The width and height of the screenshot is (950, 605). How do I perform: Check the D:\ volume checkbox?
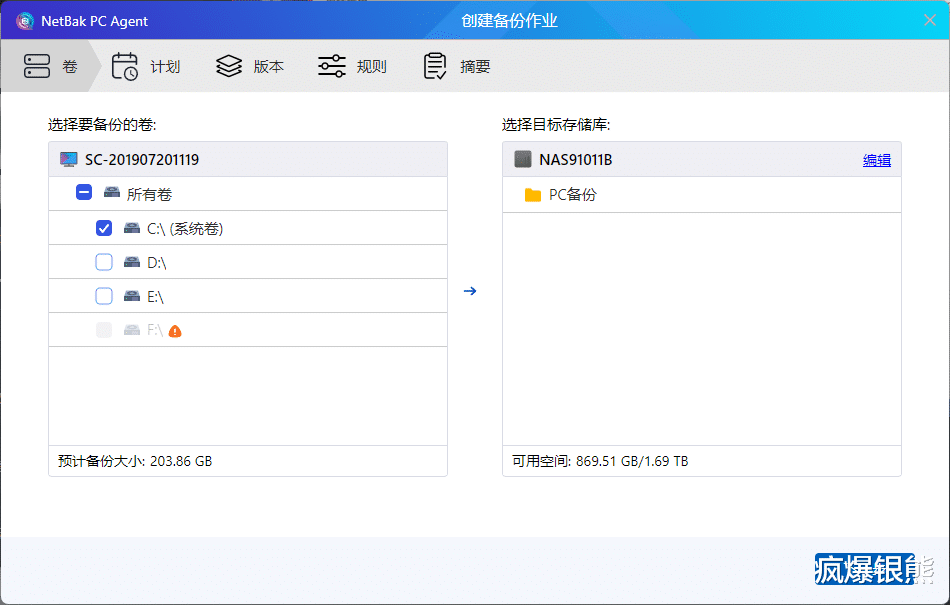click(x=104, y=262)
